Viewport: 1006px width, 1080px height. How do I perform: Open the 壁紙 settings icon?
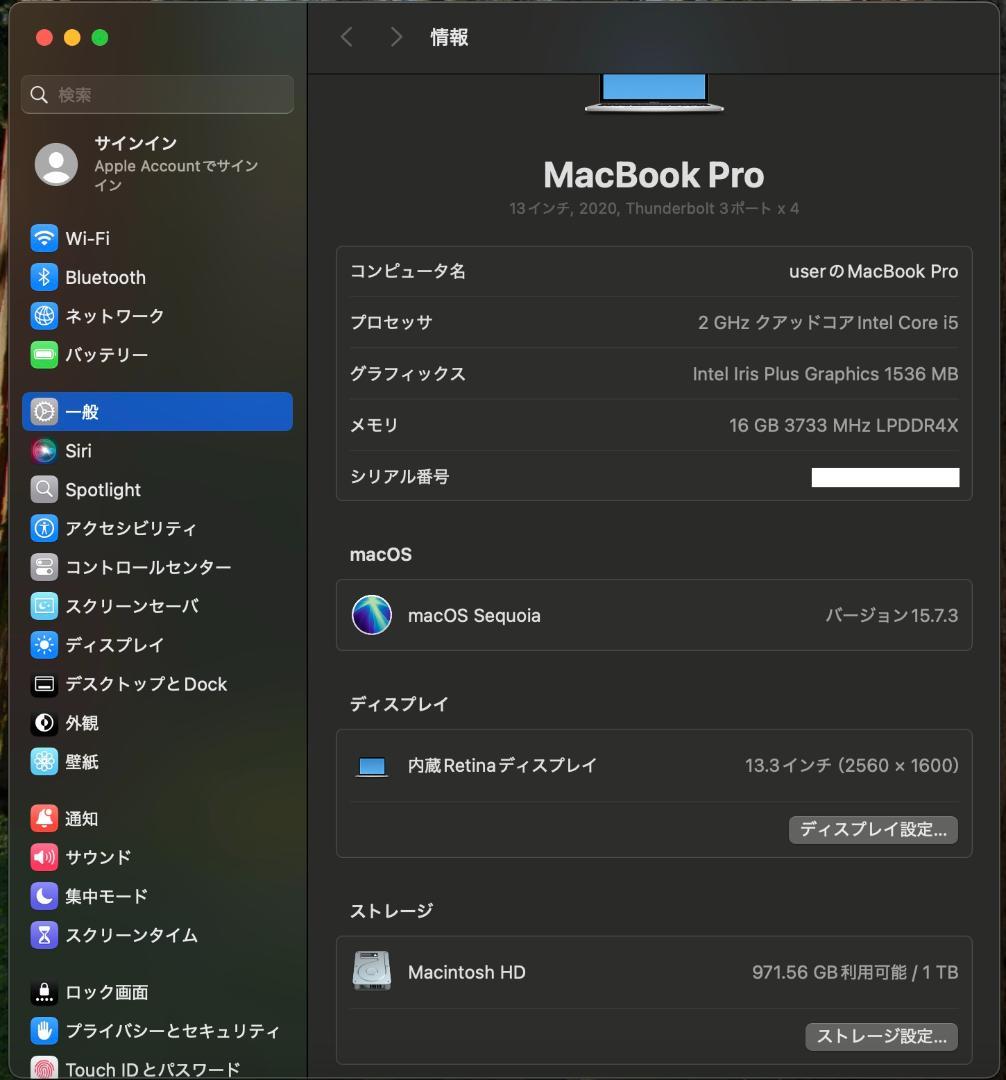click(44, 761)
